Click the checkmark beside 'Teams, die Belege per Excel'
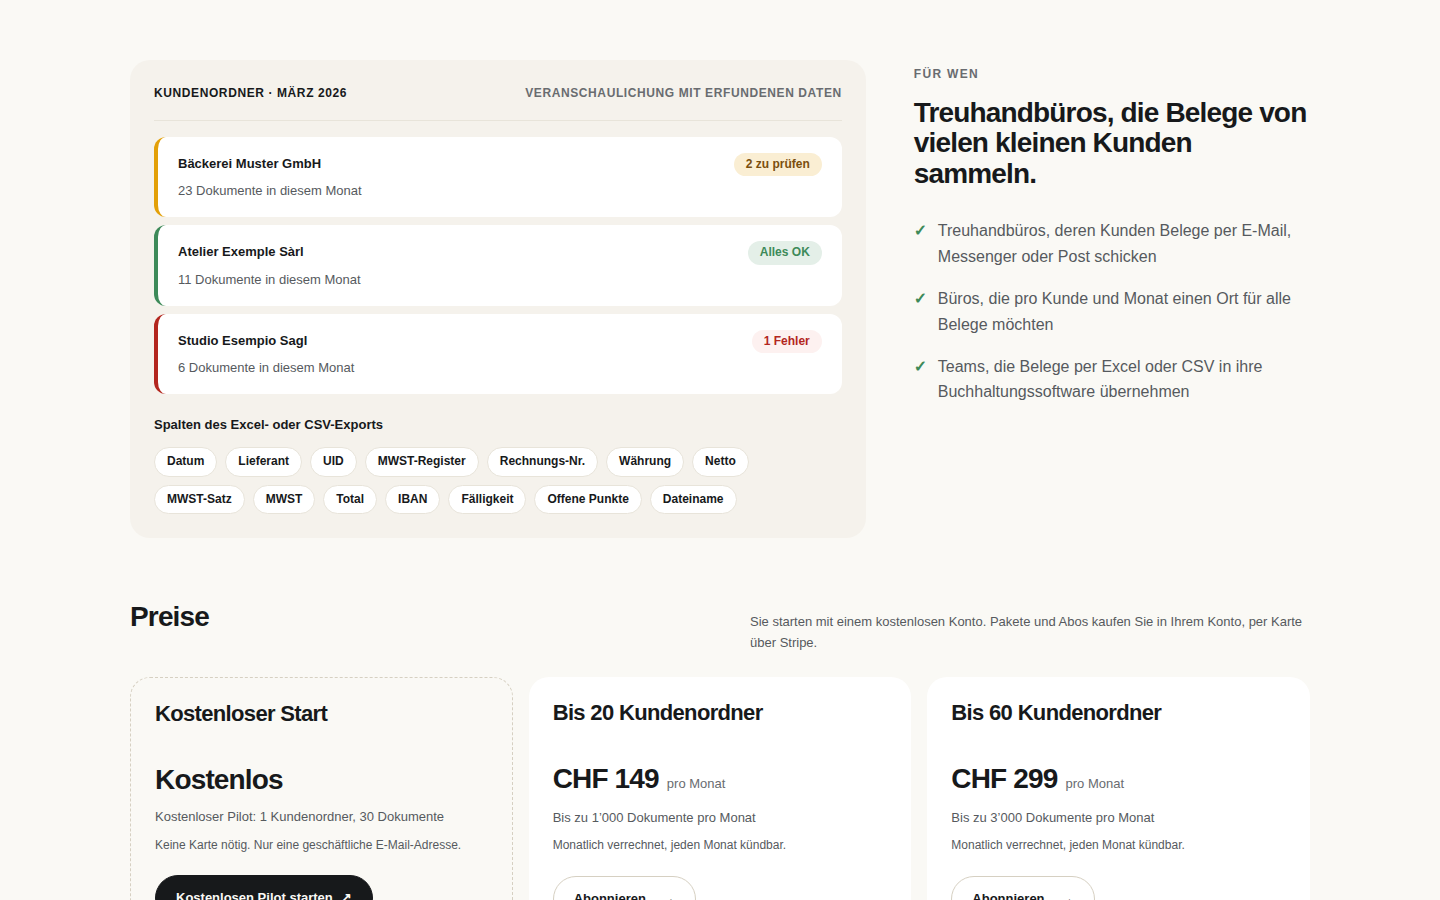The height and width of the screenshot is (900, 1440). point(920,367)
